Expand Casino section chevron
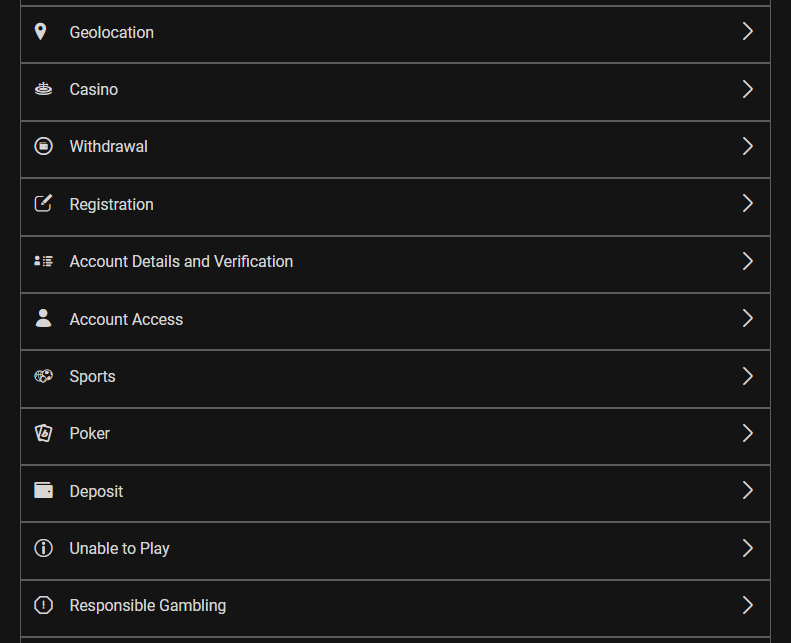This screenshot has width=791, height=643. click(748, 89)
